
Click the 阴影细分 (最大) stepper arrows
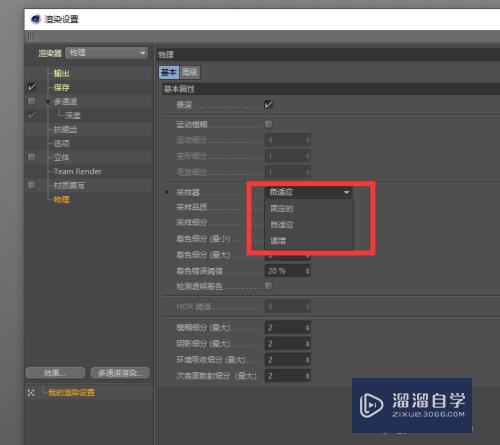tap(308, 344)
